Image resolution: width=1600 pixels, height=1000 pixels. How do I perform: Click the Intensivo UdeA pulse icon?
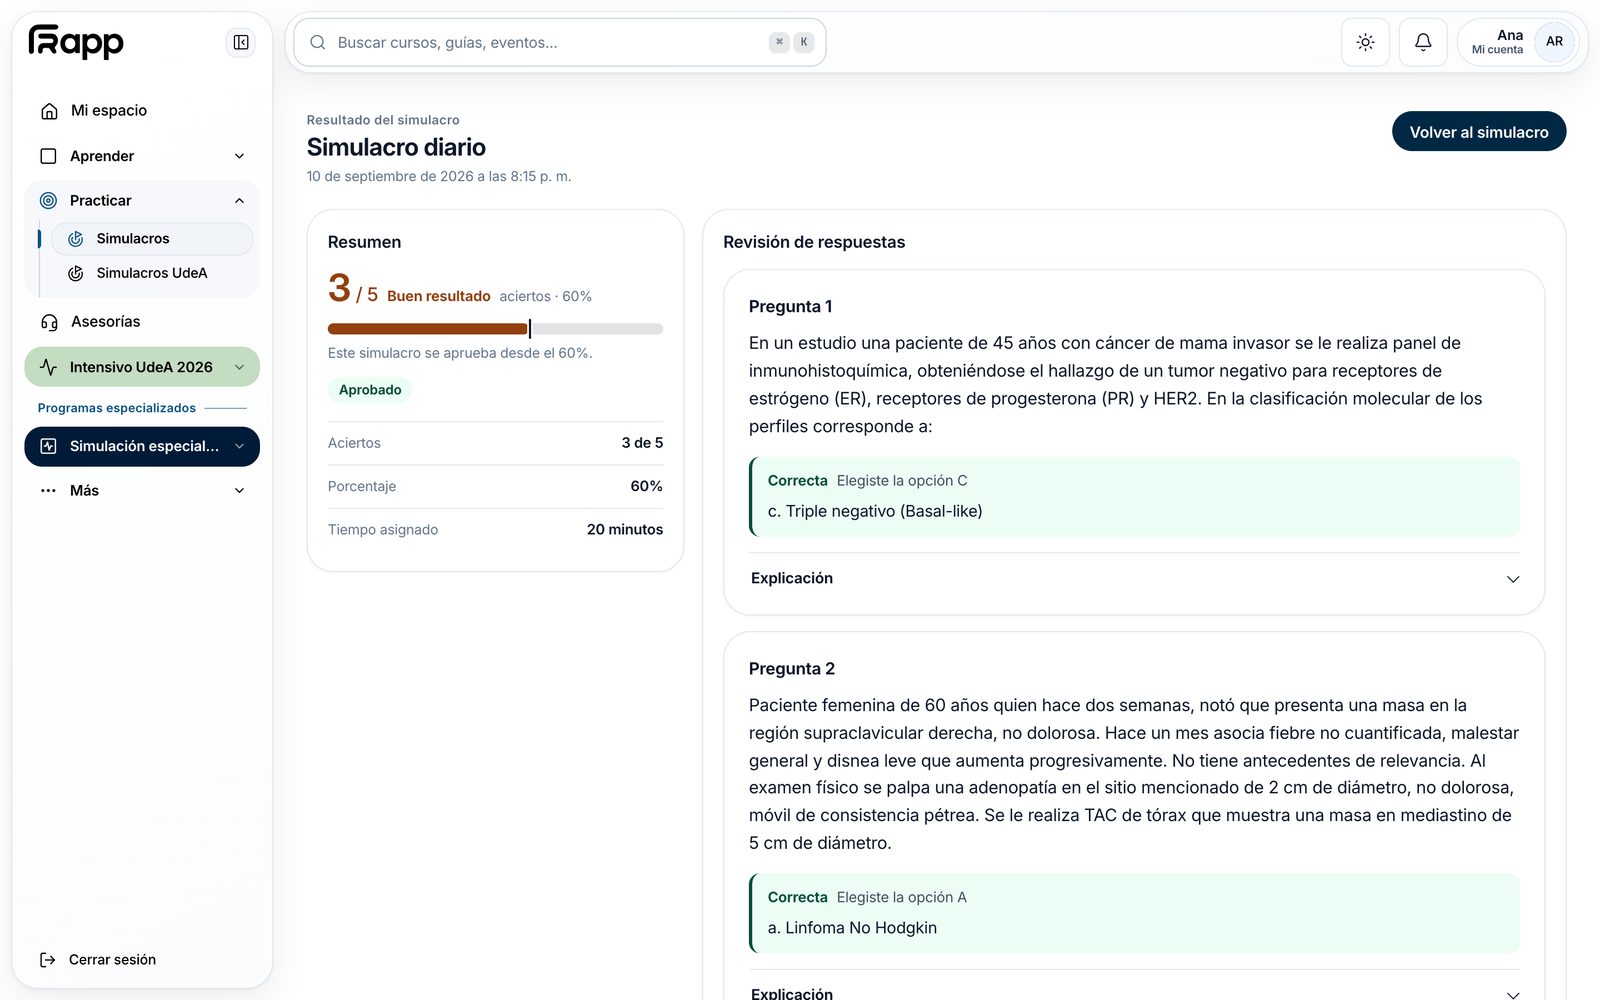[x=48, y=367]
